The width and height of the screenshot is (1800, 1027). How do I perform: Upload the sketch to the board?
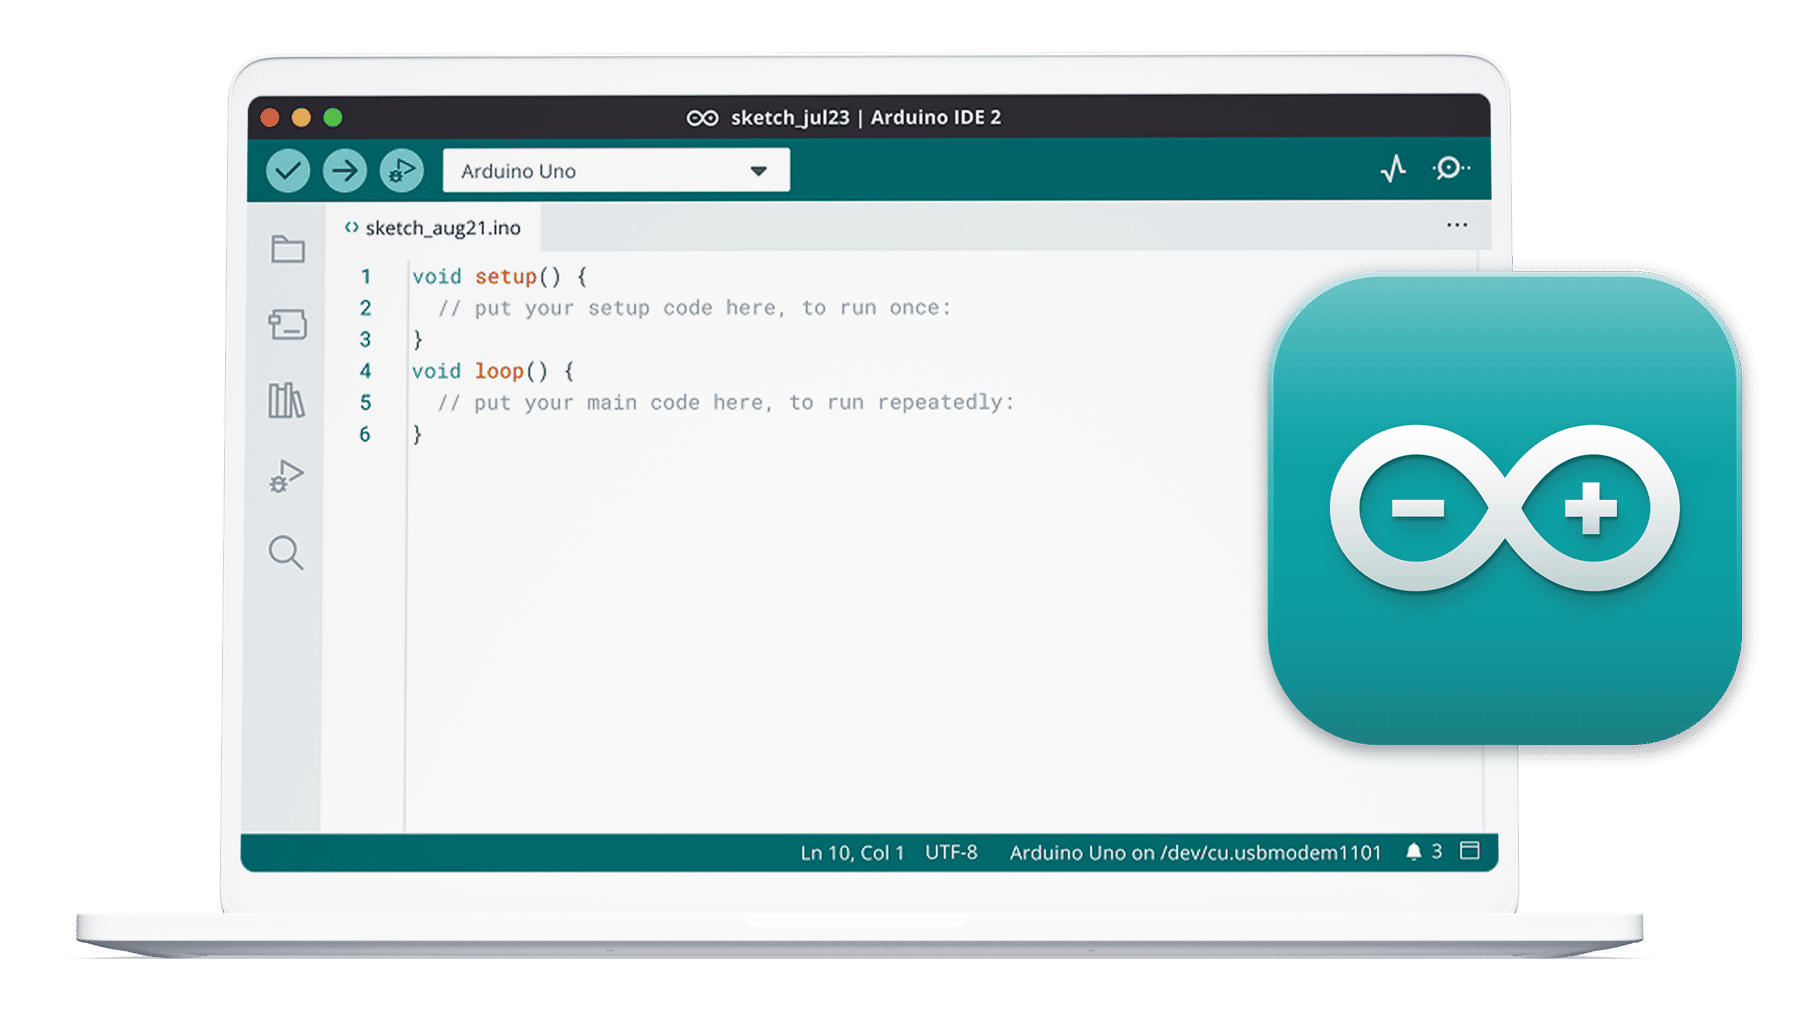(x=344, y=170)
